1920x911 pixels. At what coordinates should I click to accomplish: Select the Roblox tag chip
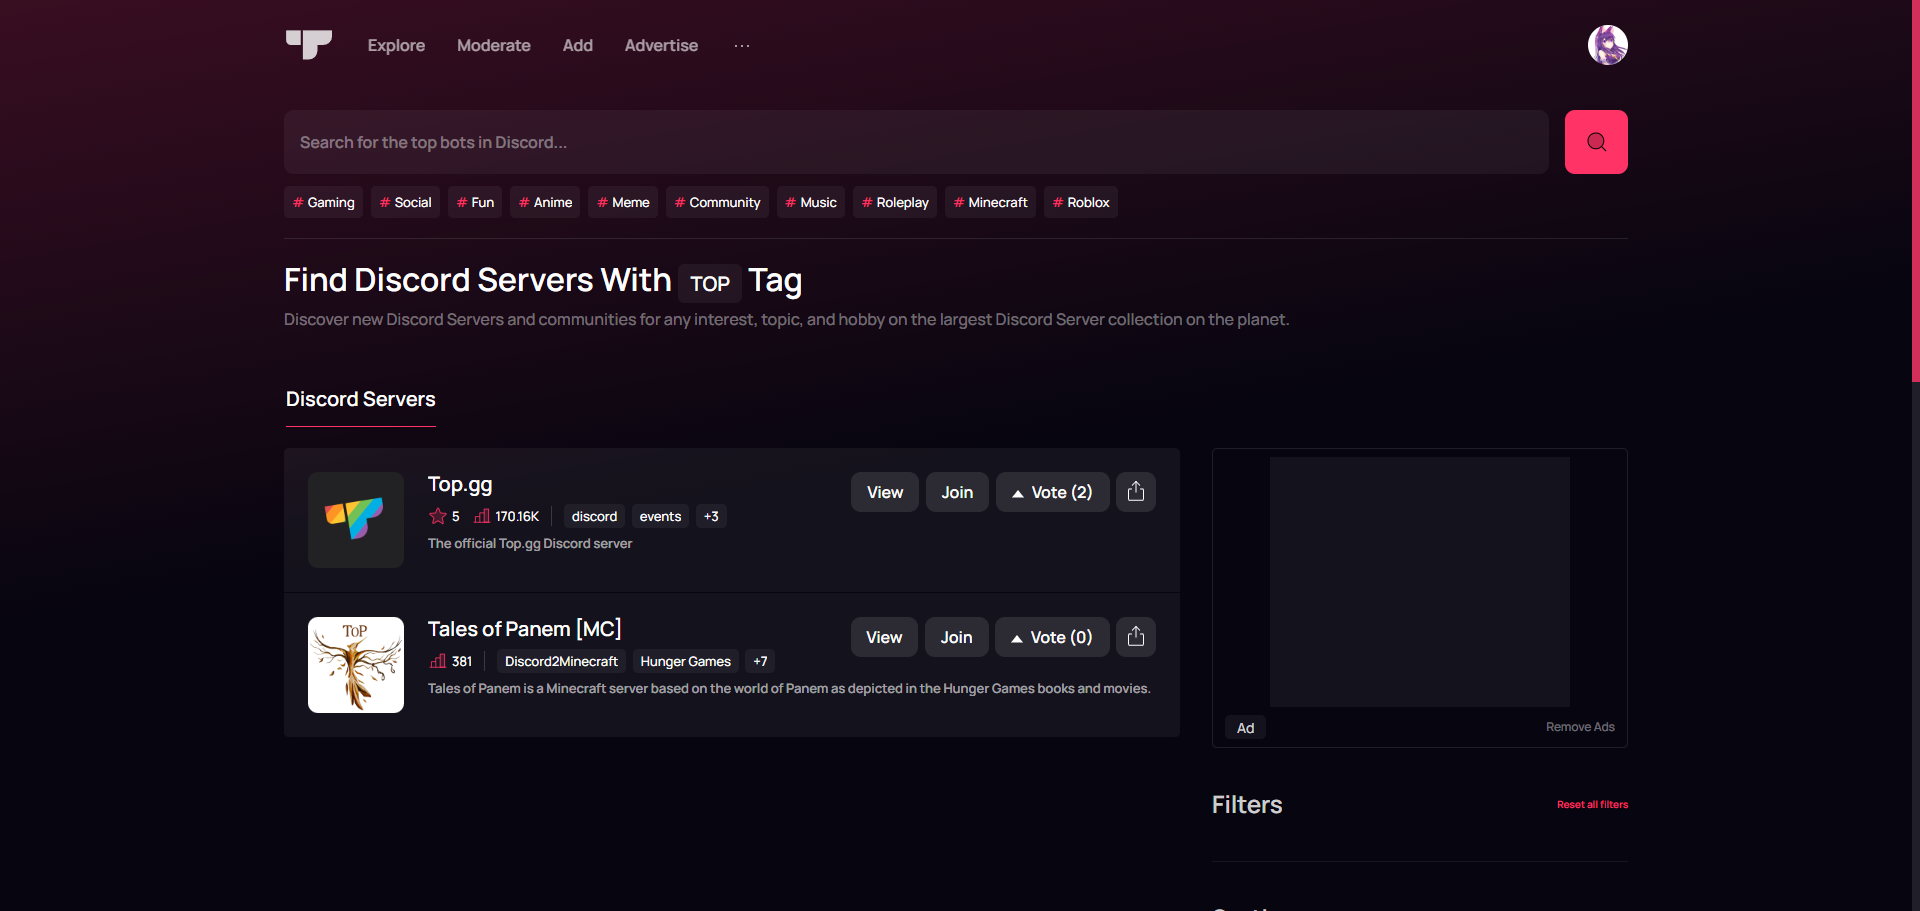[1081, 202]
